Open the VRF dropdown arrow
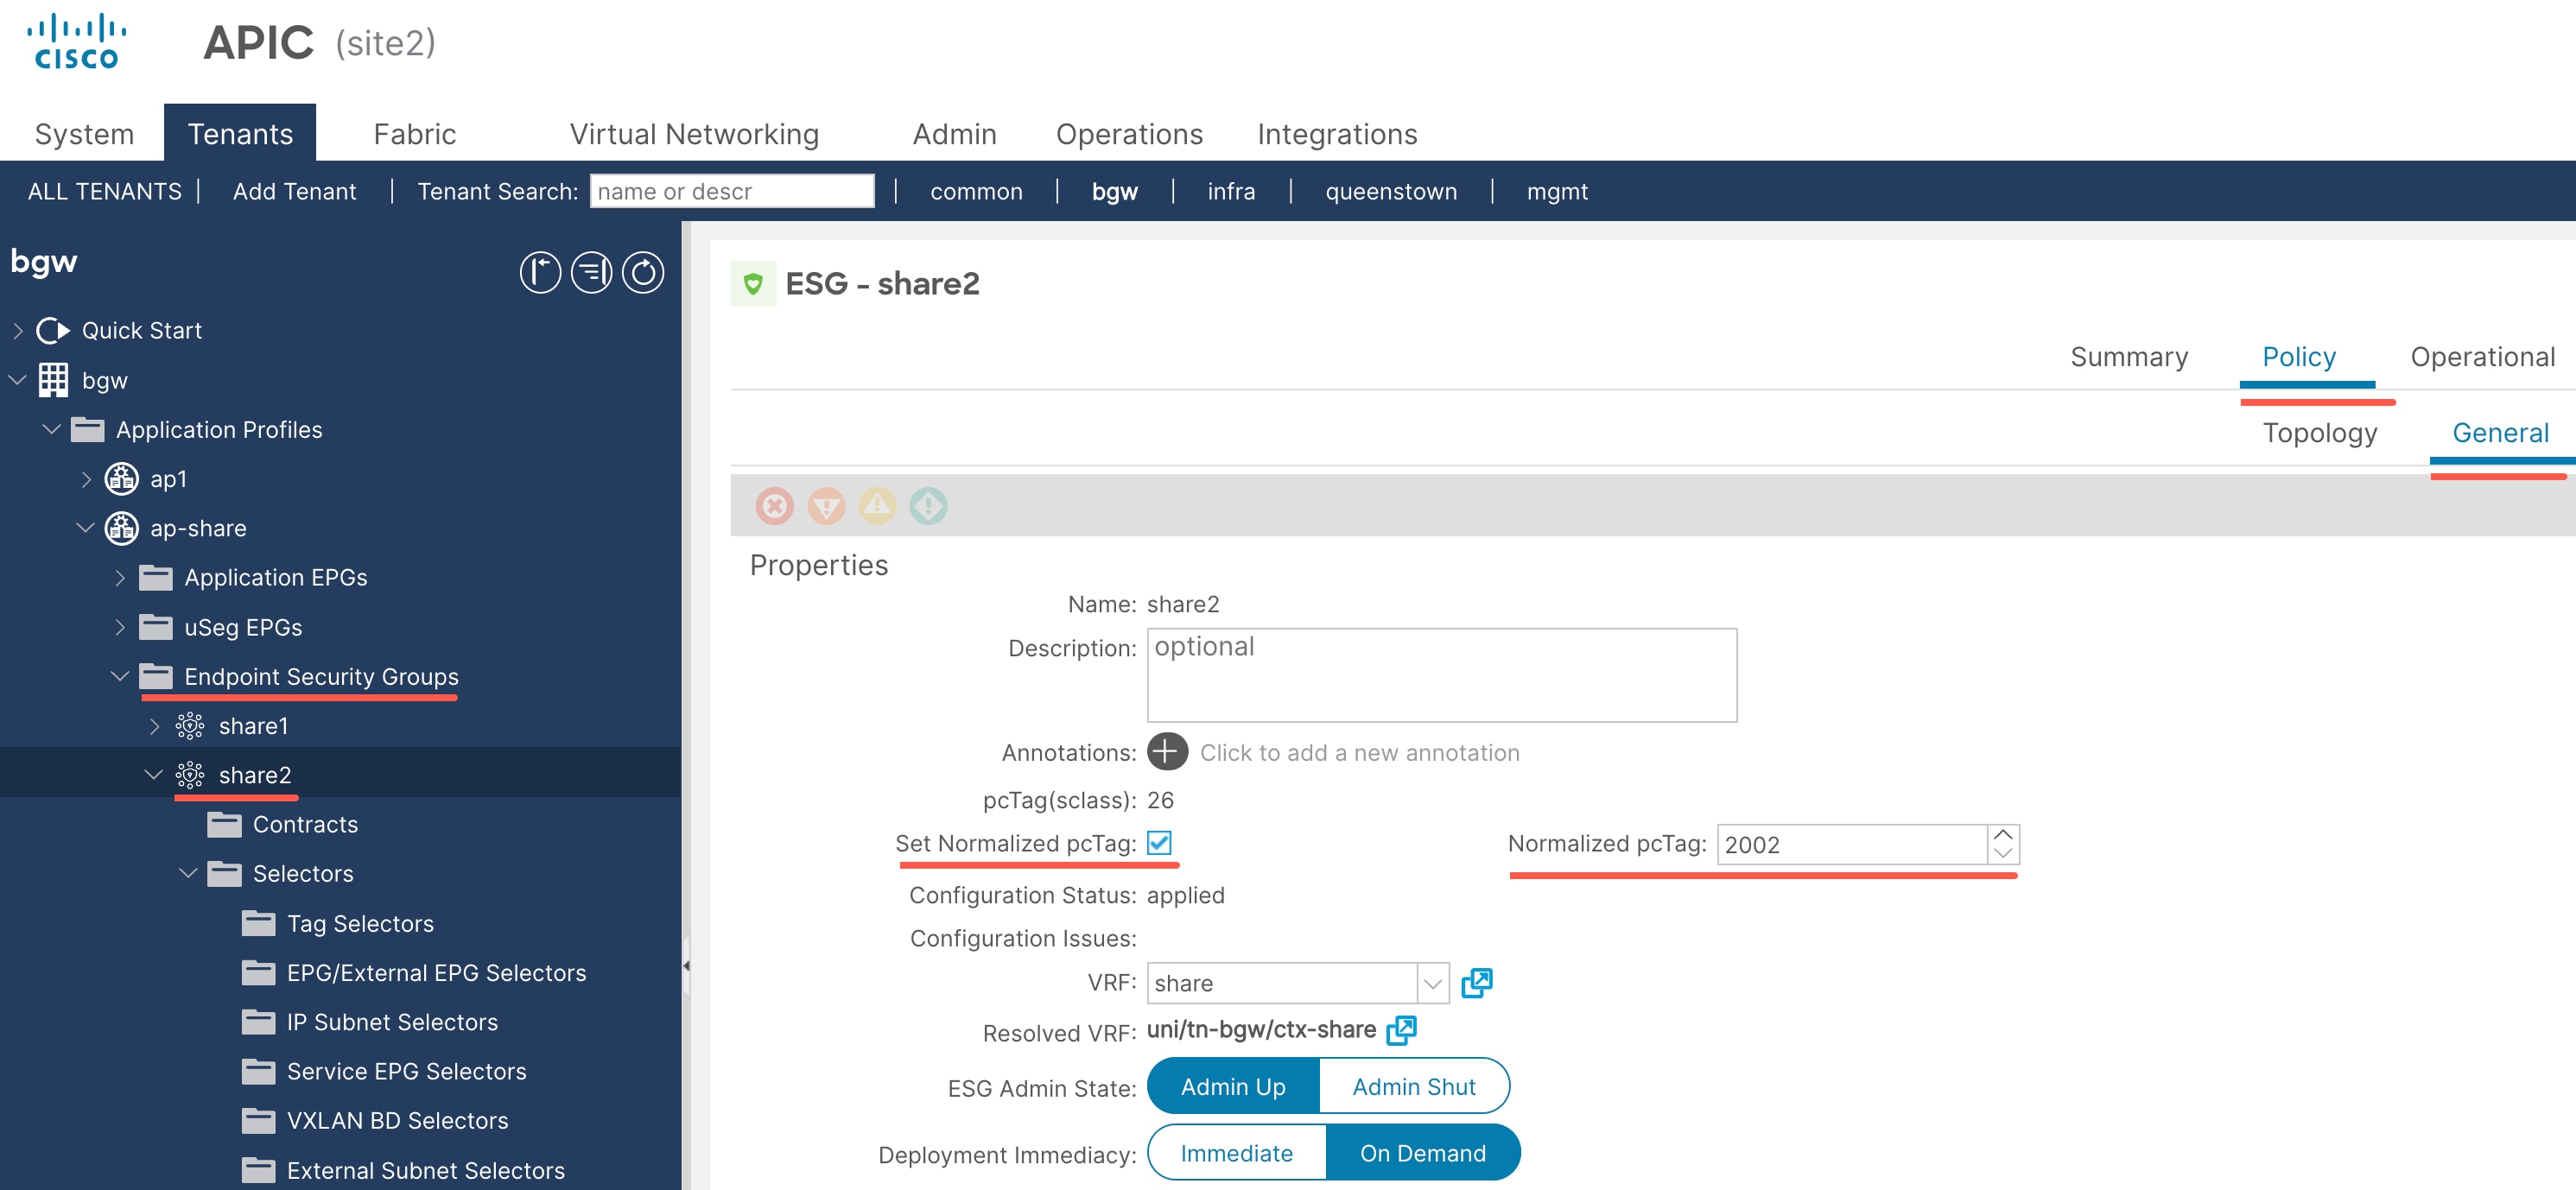The height and width of the screenshot is (1190, 2576). tap(1433, 984)
